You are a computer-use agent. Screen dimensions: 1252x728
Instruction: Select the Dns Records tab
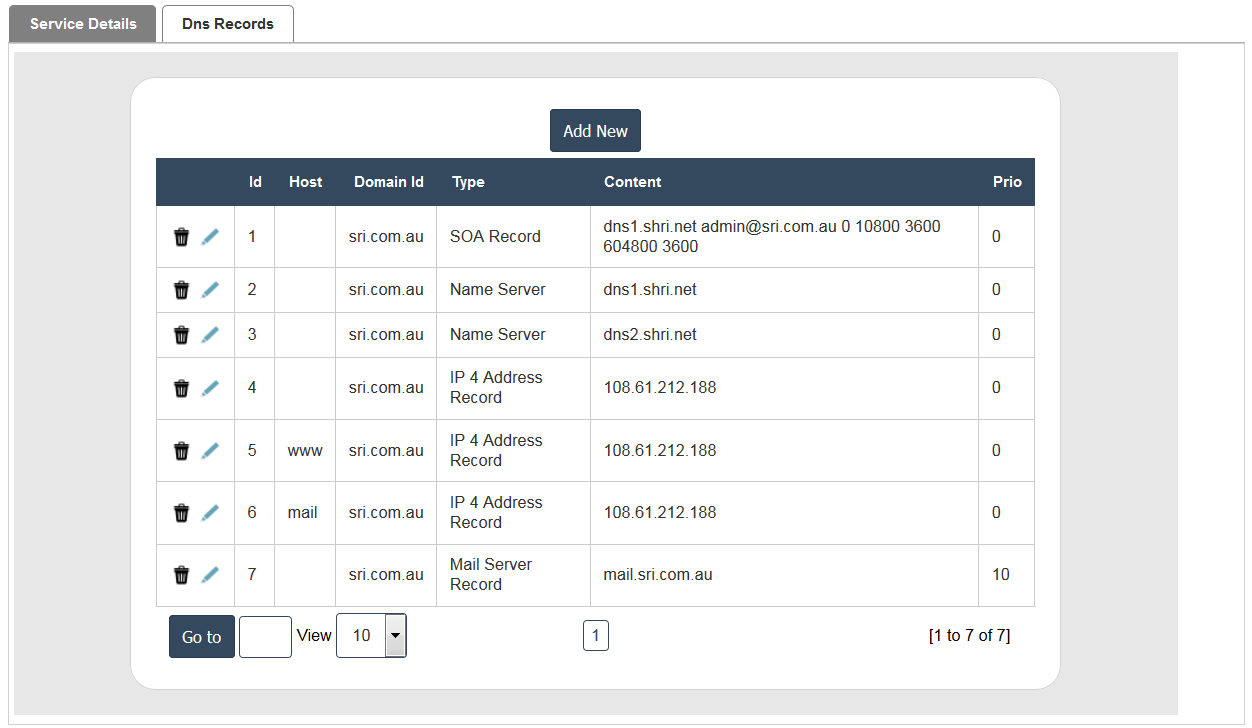click(x=228, y=24)
